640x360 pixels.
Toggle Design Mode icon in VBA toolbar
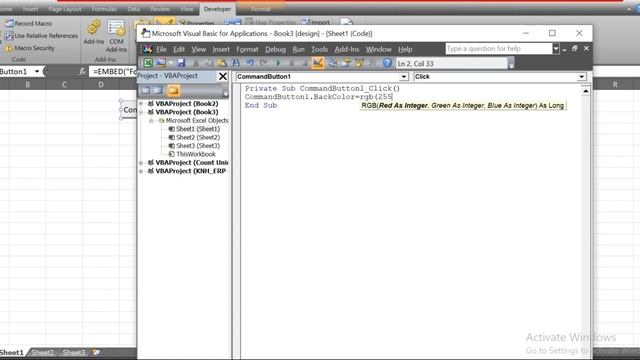[318, 63]
